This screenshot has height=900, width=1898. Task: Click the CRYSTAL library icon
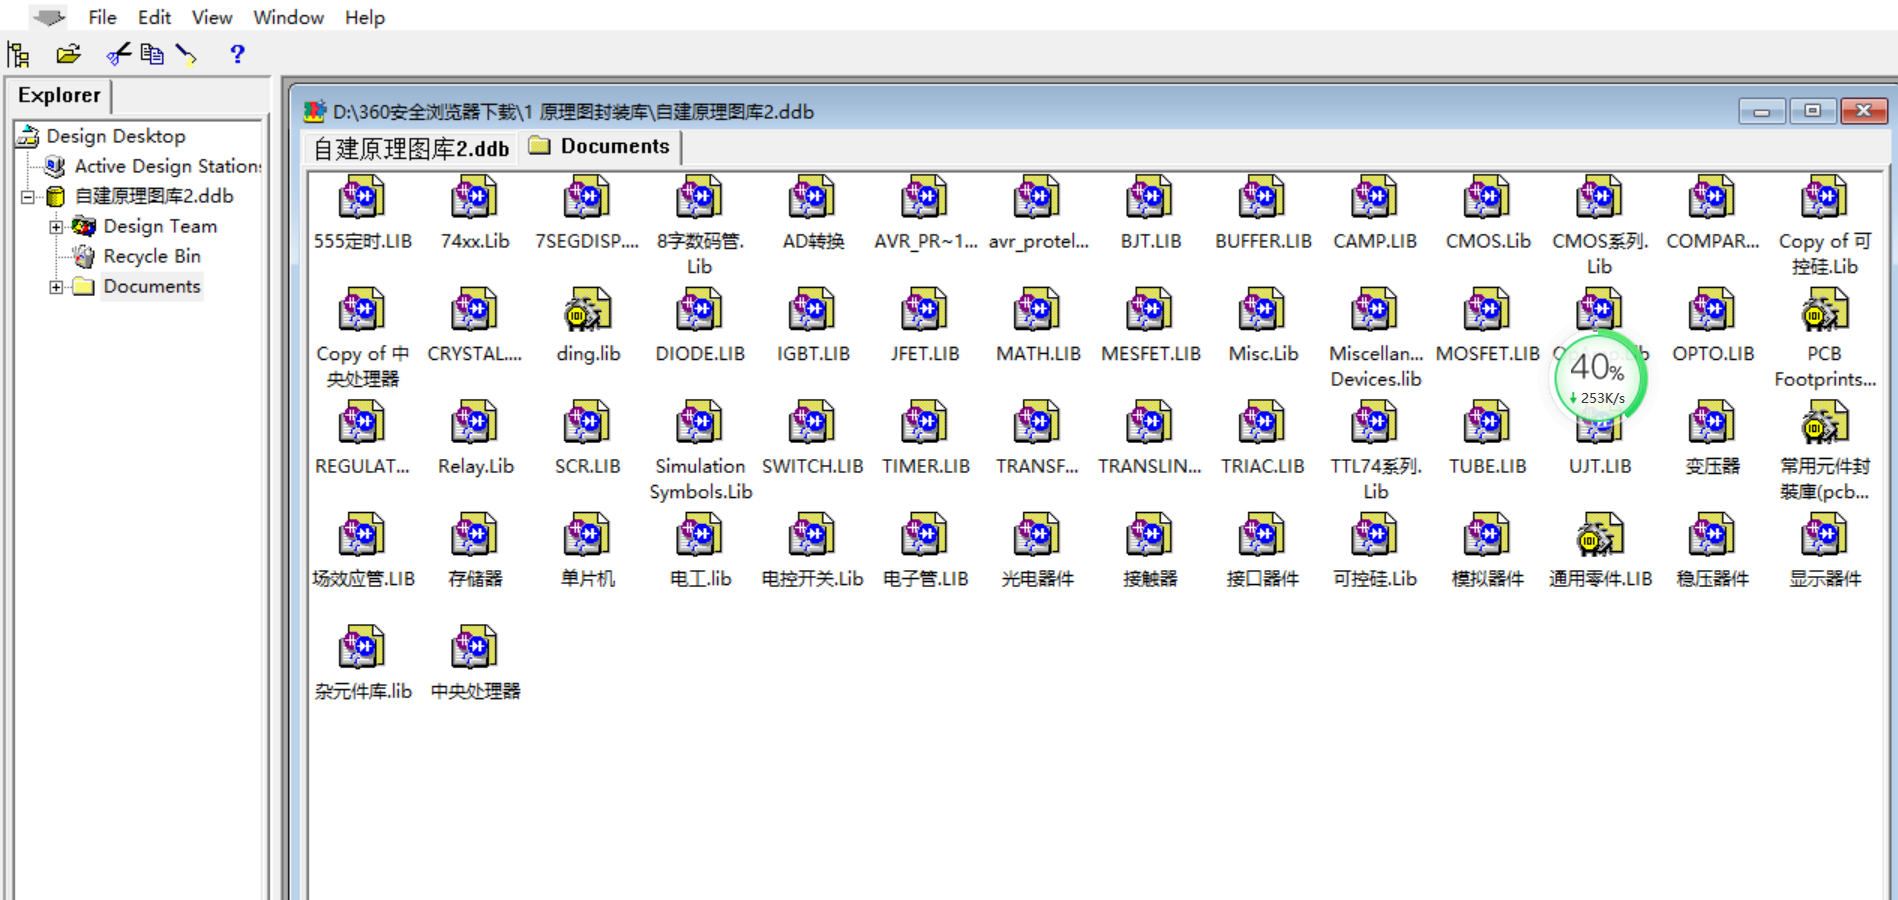tap(474, 311)
